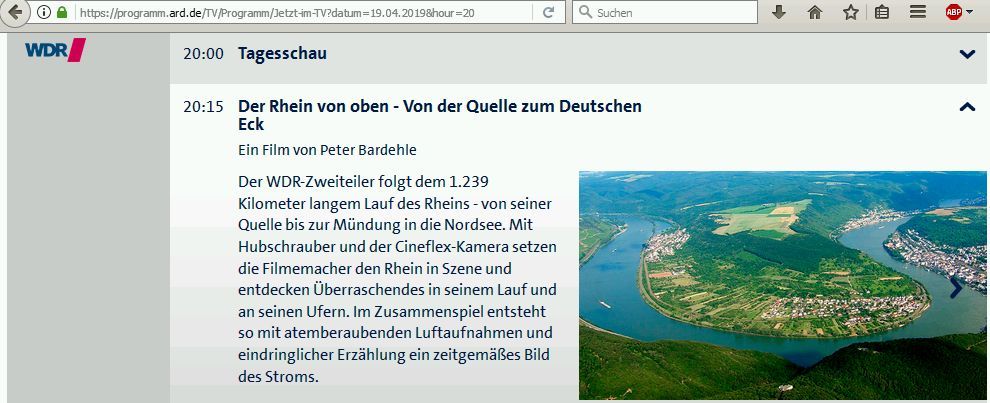Open the Tagesschau programme title
The image size is (990, 403).
[x=282, y=54]
